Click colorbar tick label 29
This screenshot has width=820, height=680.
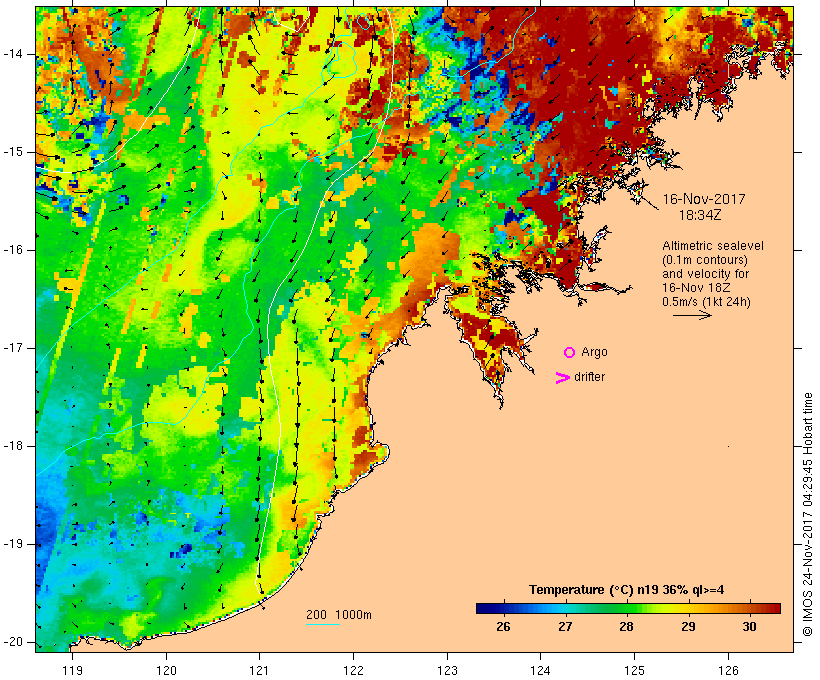click(688, 627)
